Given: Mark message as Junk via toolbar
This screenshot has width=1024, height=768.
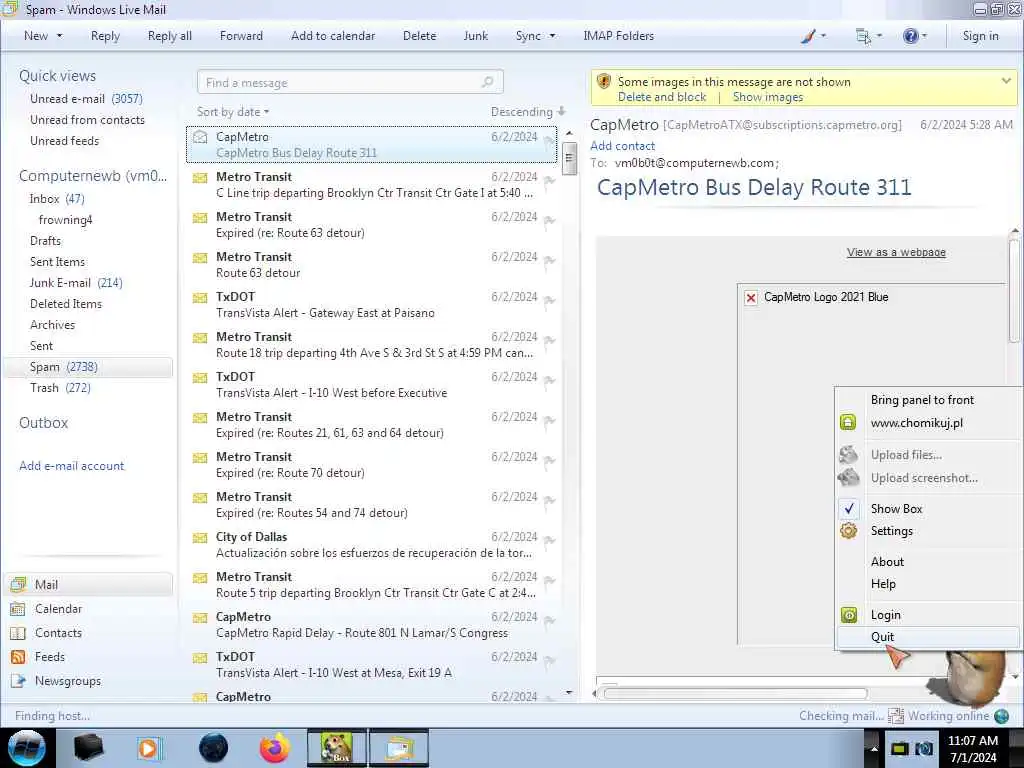Looking at the screenshot, I should (475, 36).
